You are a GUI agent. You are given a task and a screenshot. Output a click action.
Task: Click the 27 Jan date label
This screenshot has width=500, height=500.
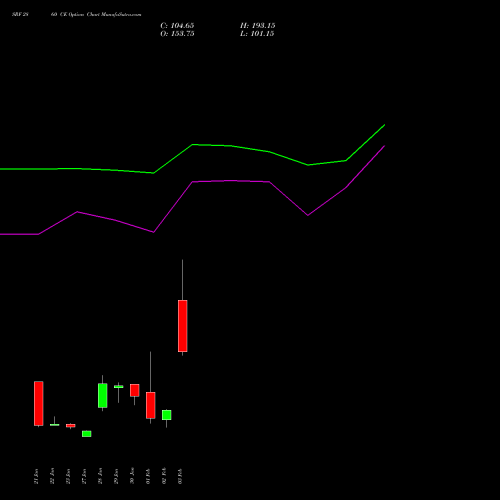coord(84,476)
